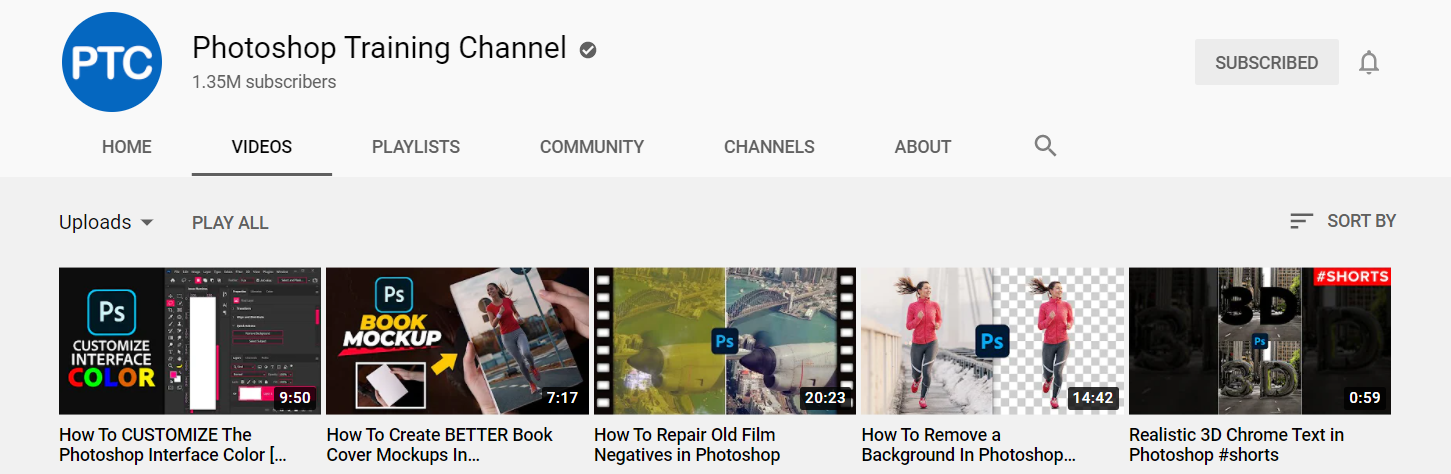Click the 1.35M subscribers text

click(264, 82)
